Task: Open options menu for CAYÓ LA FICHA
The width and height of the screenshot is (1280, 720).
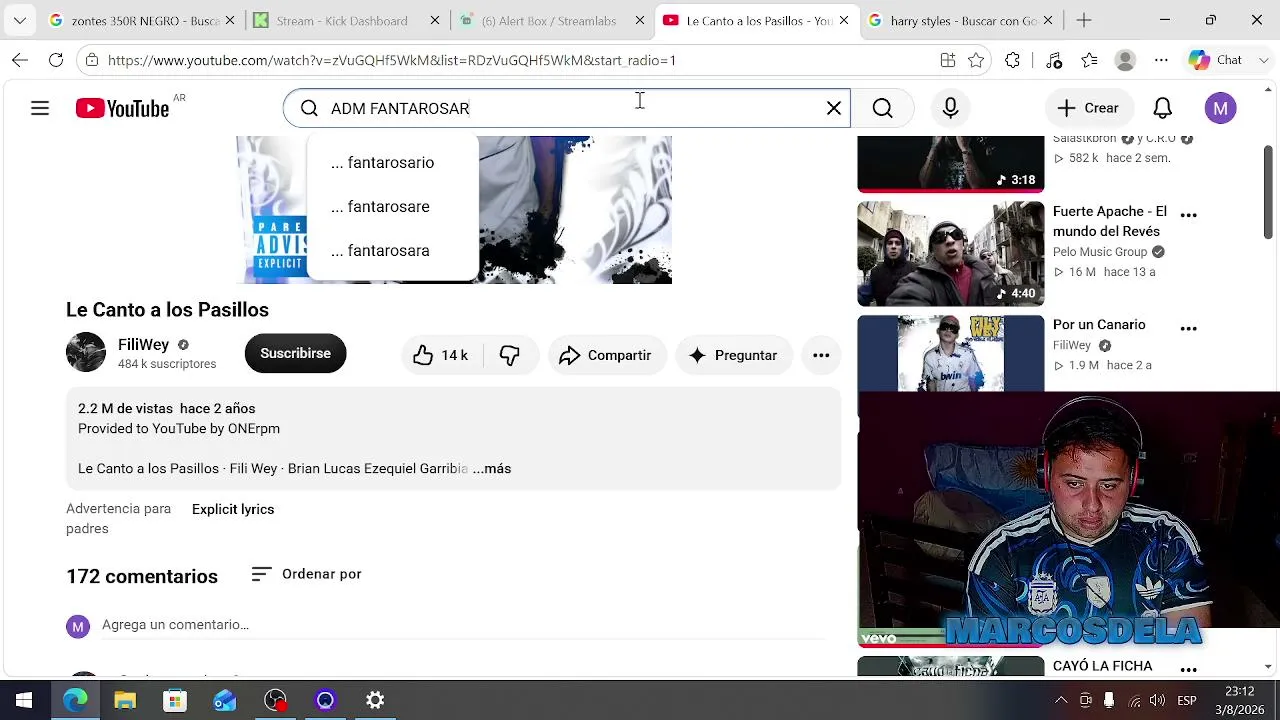Action: (1188, 669)
